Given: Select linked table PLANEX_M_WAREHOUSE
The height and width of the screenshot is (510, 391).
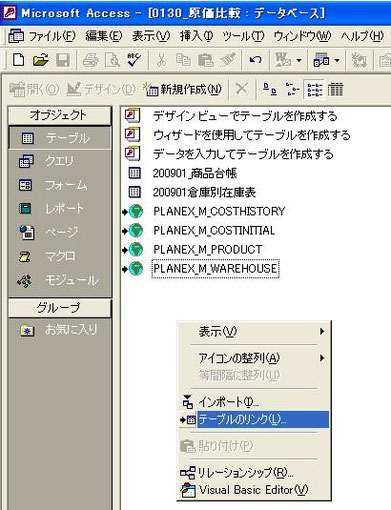Looking at the screenshot, I should click(215, 269).
